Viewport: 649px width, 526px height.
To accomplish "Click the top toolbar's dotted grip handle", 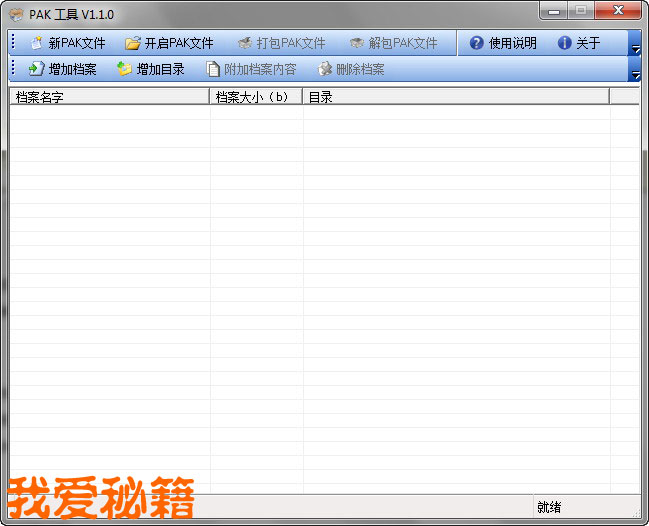I will click(13, 43).
